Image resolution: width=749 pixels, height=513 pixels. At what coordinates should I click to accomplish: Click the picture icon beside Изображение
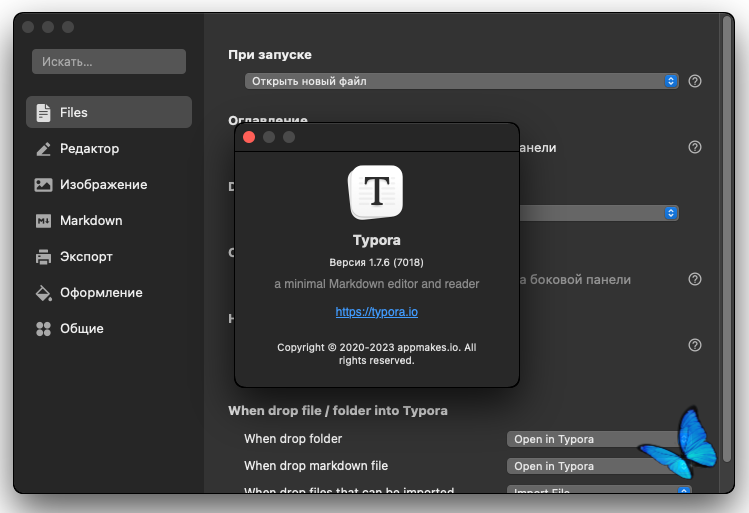[43, 184]
